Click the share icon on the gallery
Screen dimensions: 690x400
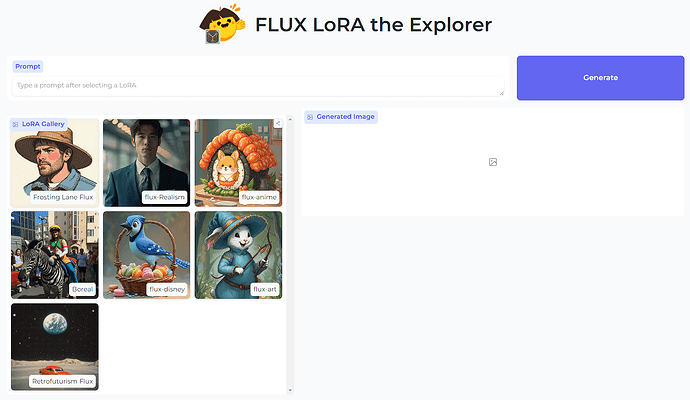278,123
